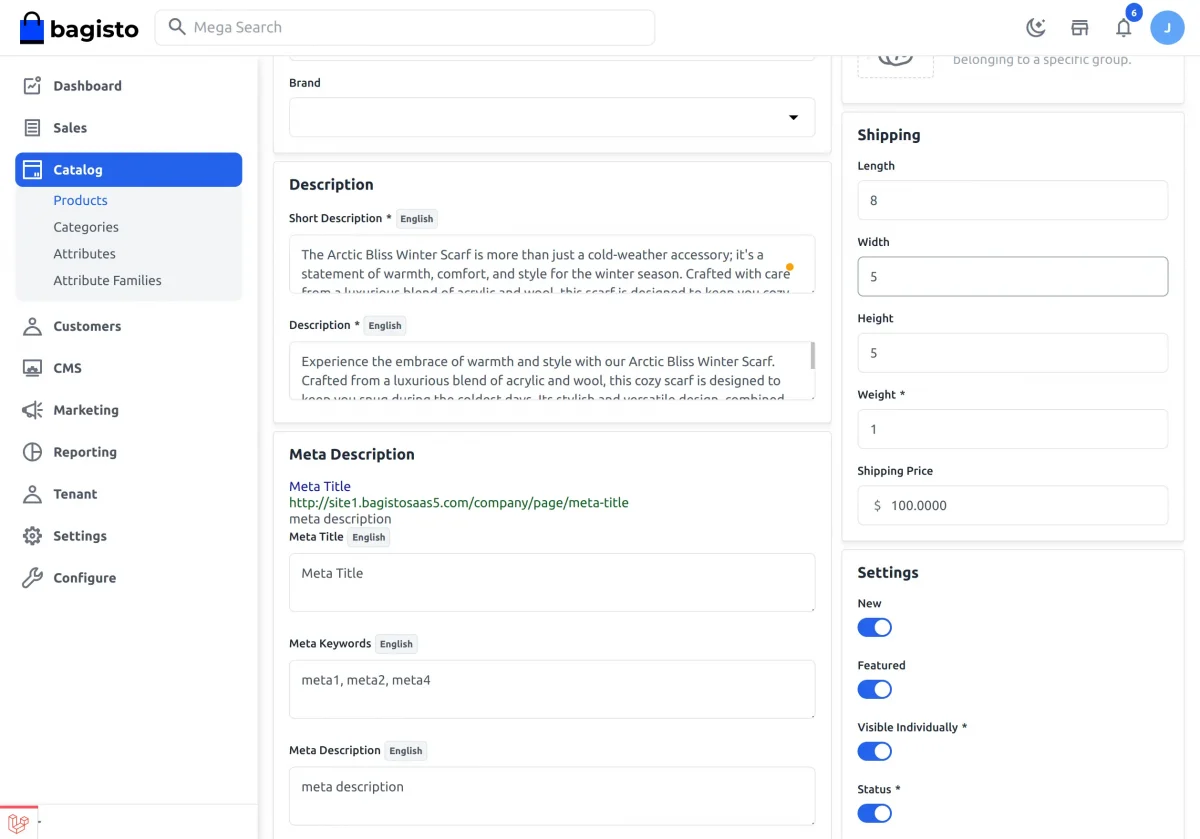Open Attribute Families menu item
Viewport: 1200px width, 839px height.
click(x=107, y=281)
